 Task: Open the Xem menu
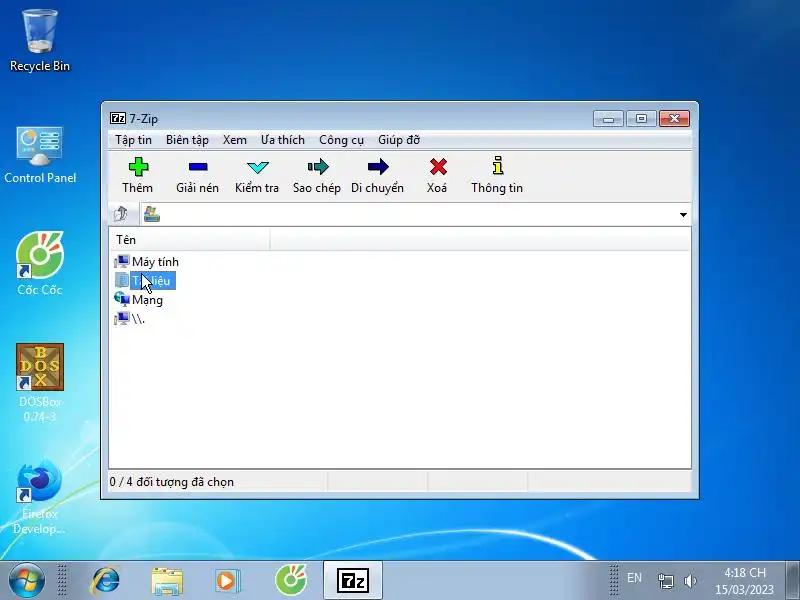(x=235, y=140)
